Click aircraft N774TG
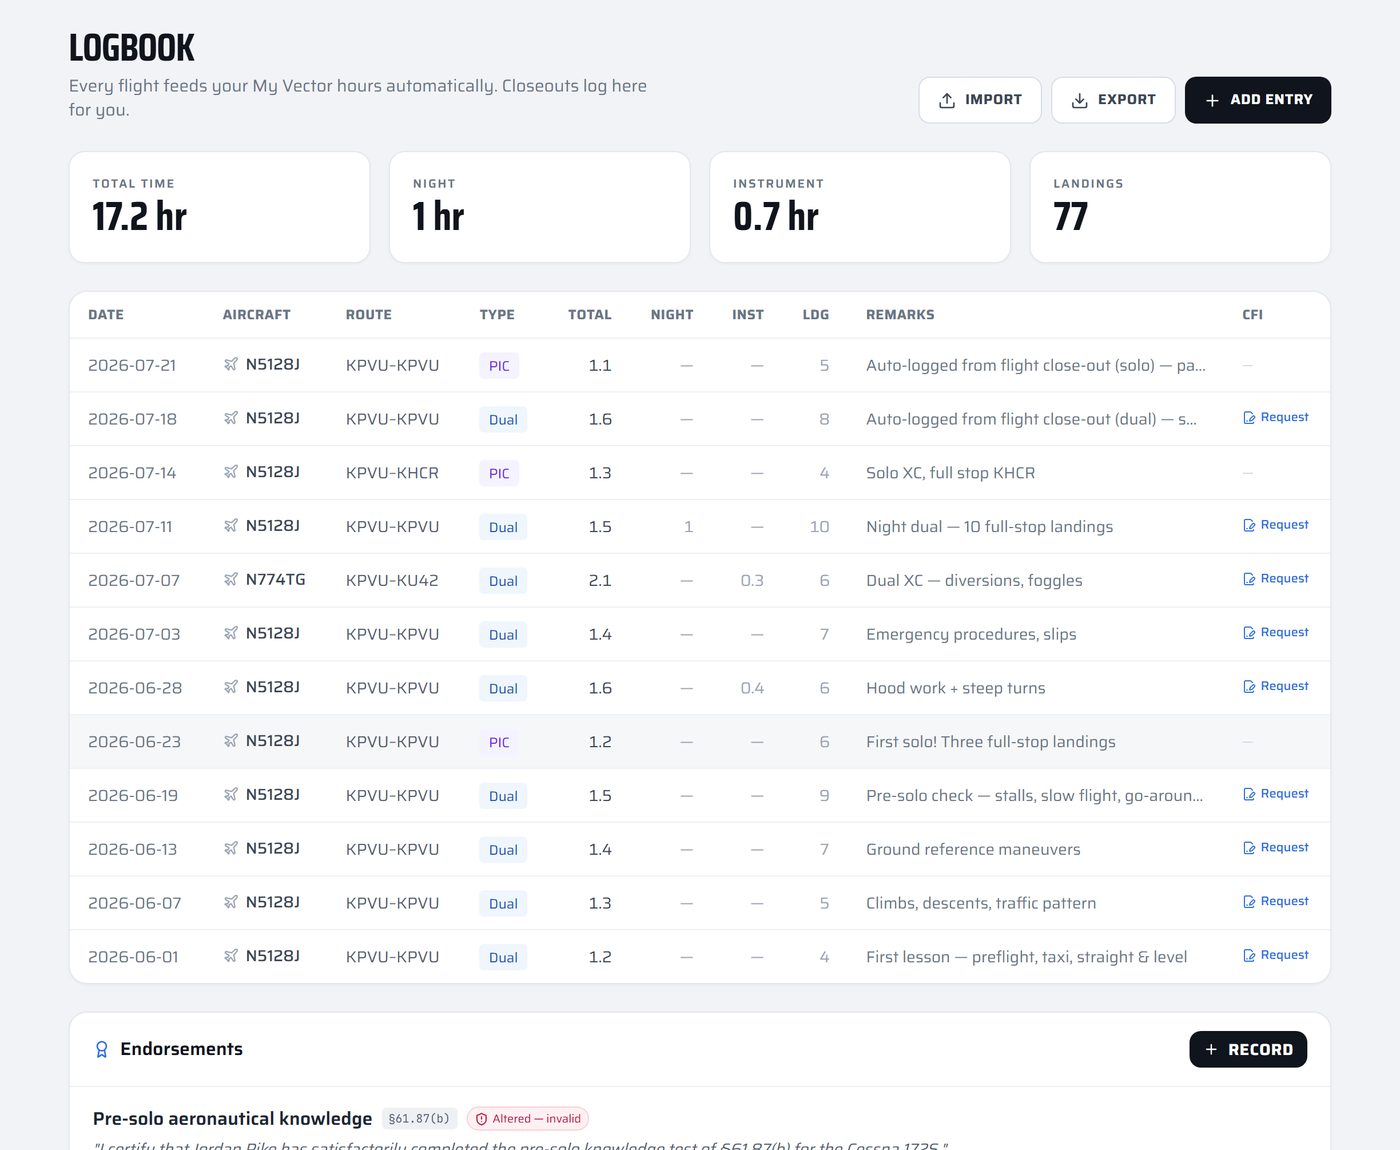1400x1150 pixels. pos(276,579)
